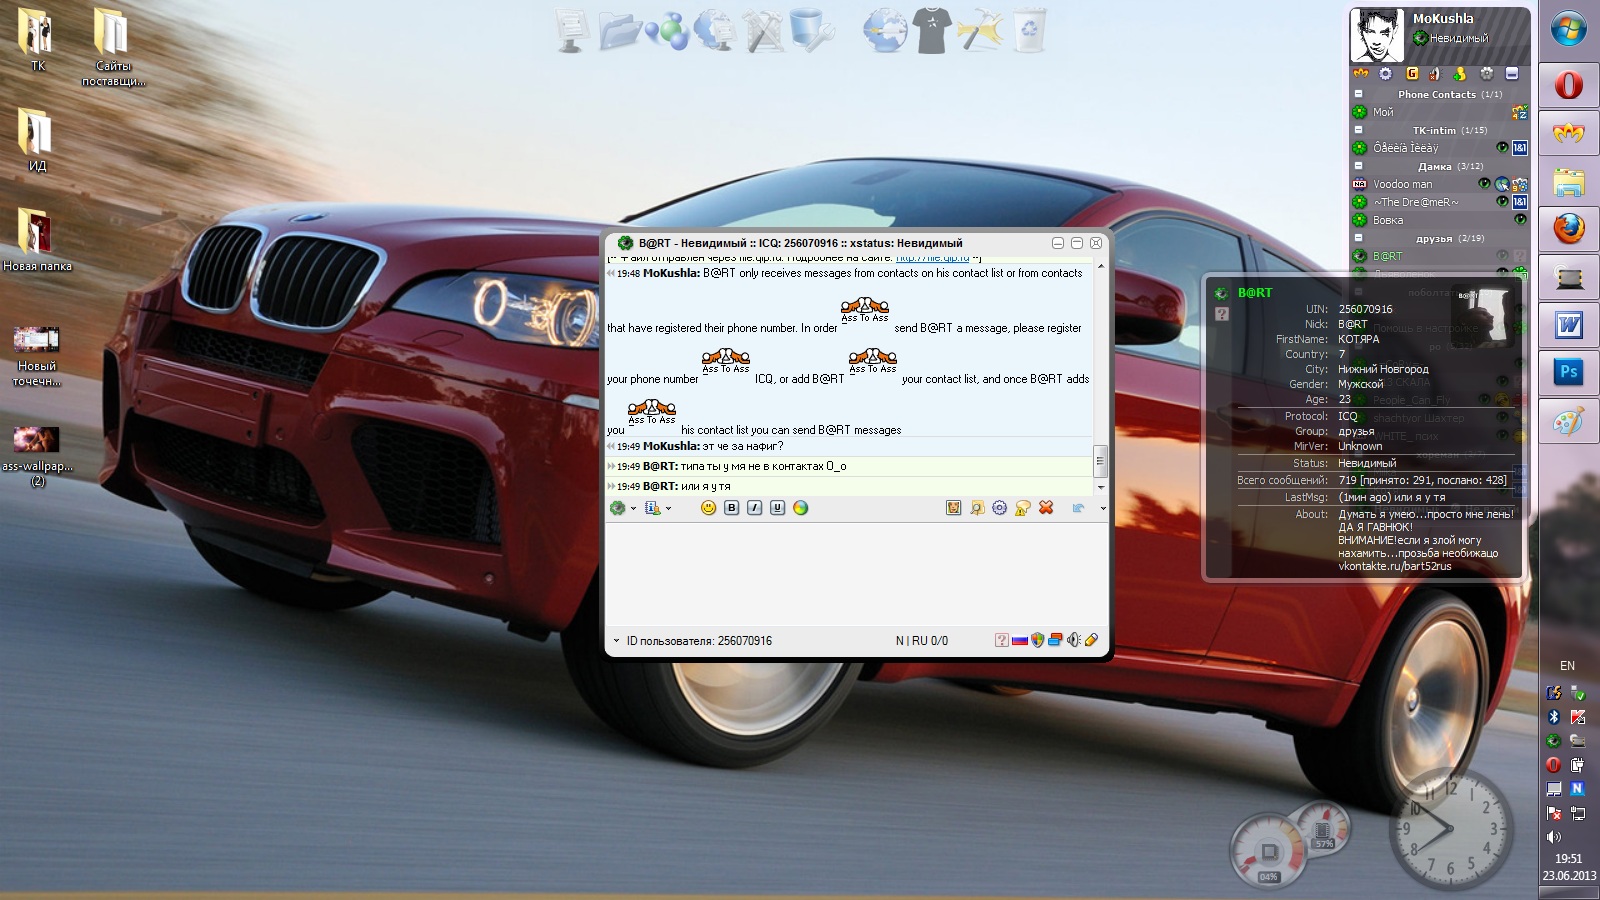1600x900 pixels.
Task: Click in the message input area
Action: coord(856,572)
